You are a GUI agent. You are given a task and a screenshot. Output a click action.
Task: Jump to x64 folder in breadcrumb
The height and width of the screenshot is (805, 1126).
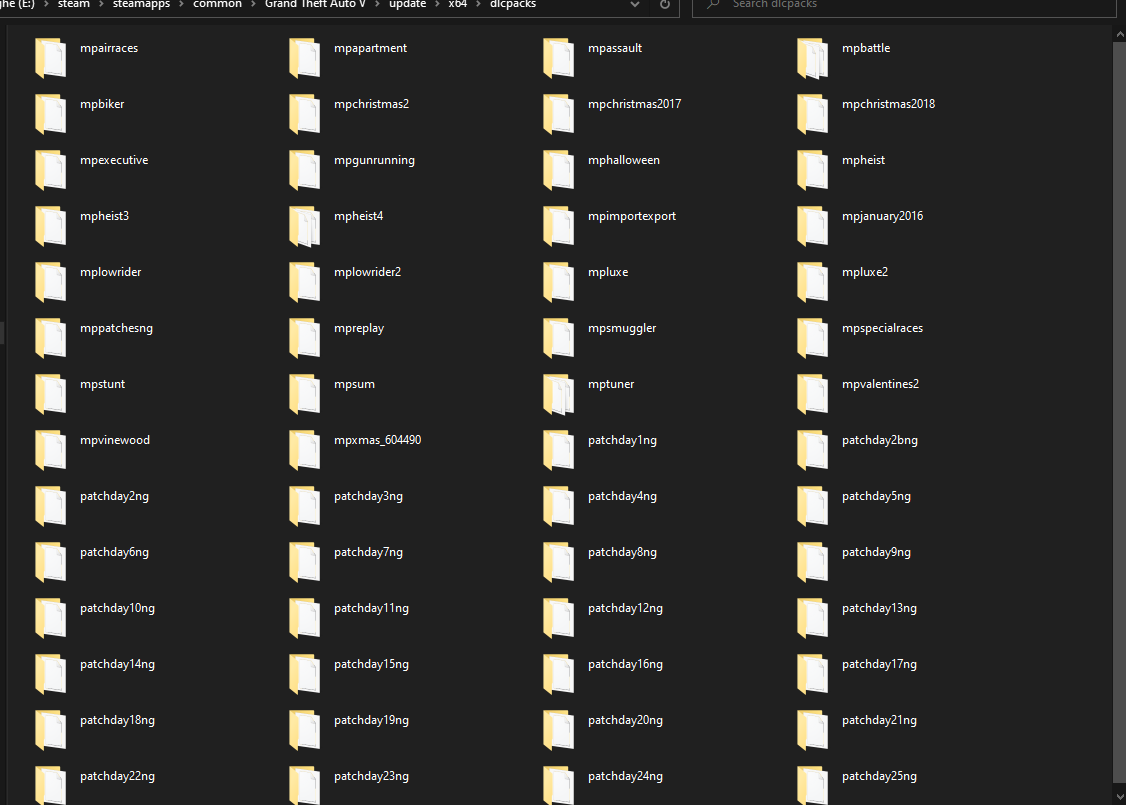point(457,4)
